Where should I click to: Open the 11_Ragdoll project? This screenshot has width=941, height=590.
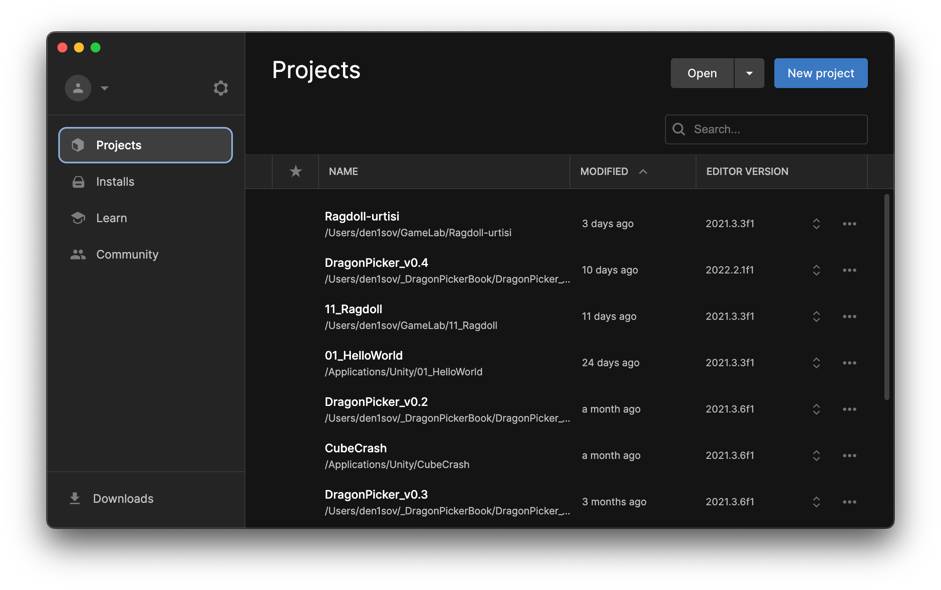pyautogui.click(x=353, y=309)
